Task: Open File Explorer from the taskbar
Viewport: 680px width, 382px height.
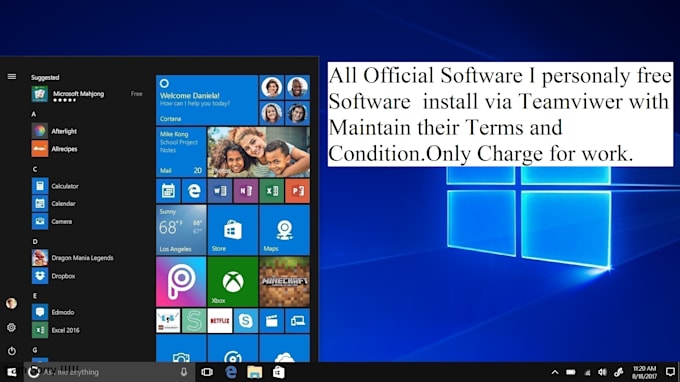Action: coord(255,372)
